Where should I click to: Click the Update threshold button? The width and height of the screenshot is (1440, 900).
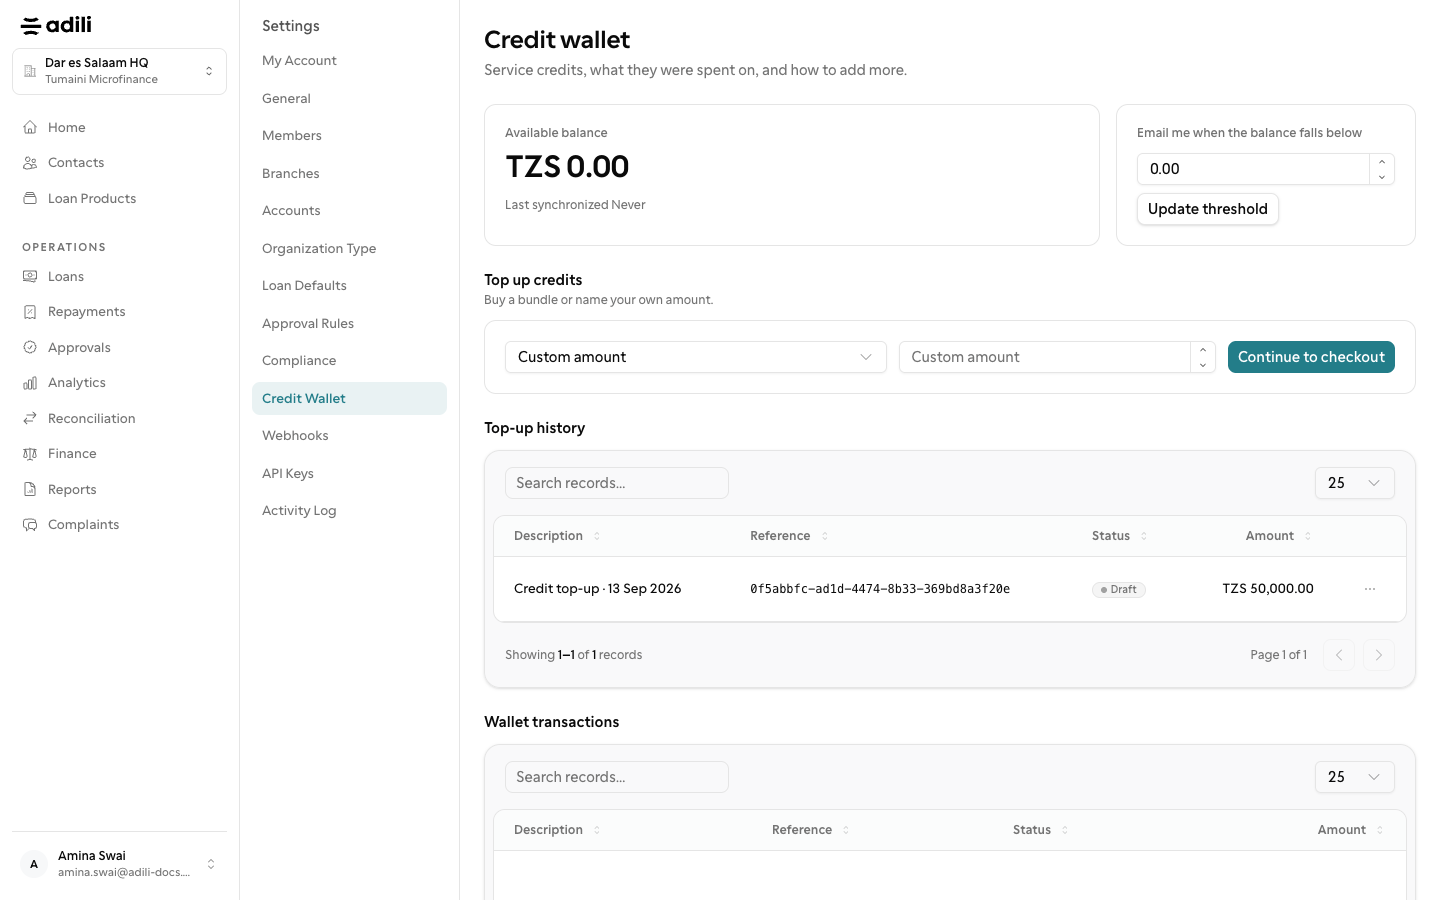click(x=1207, y=209)
